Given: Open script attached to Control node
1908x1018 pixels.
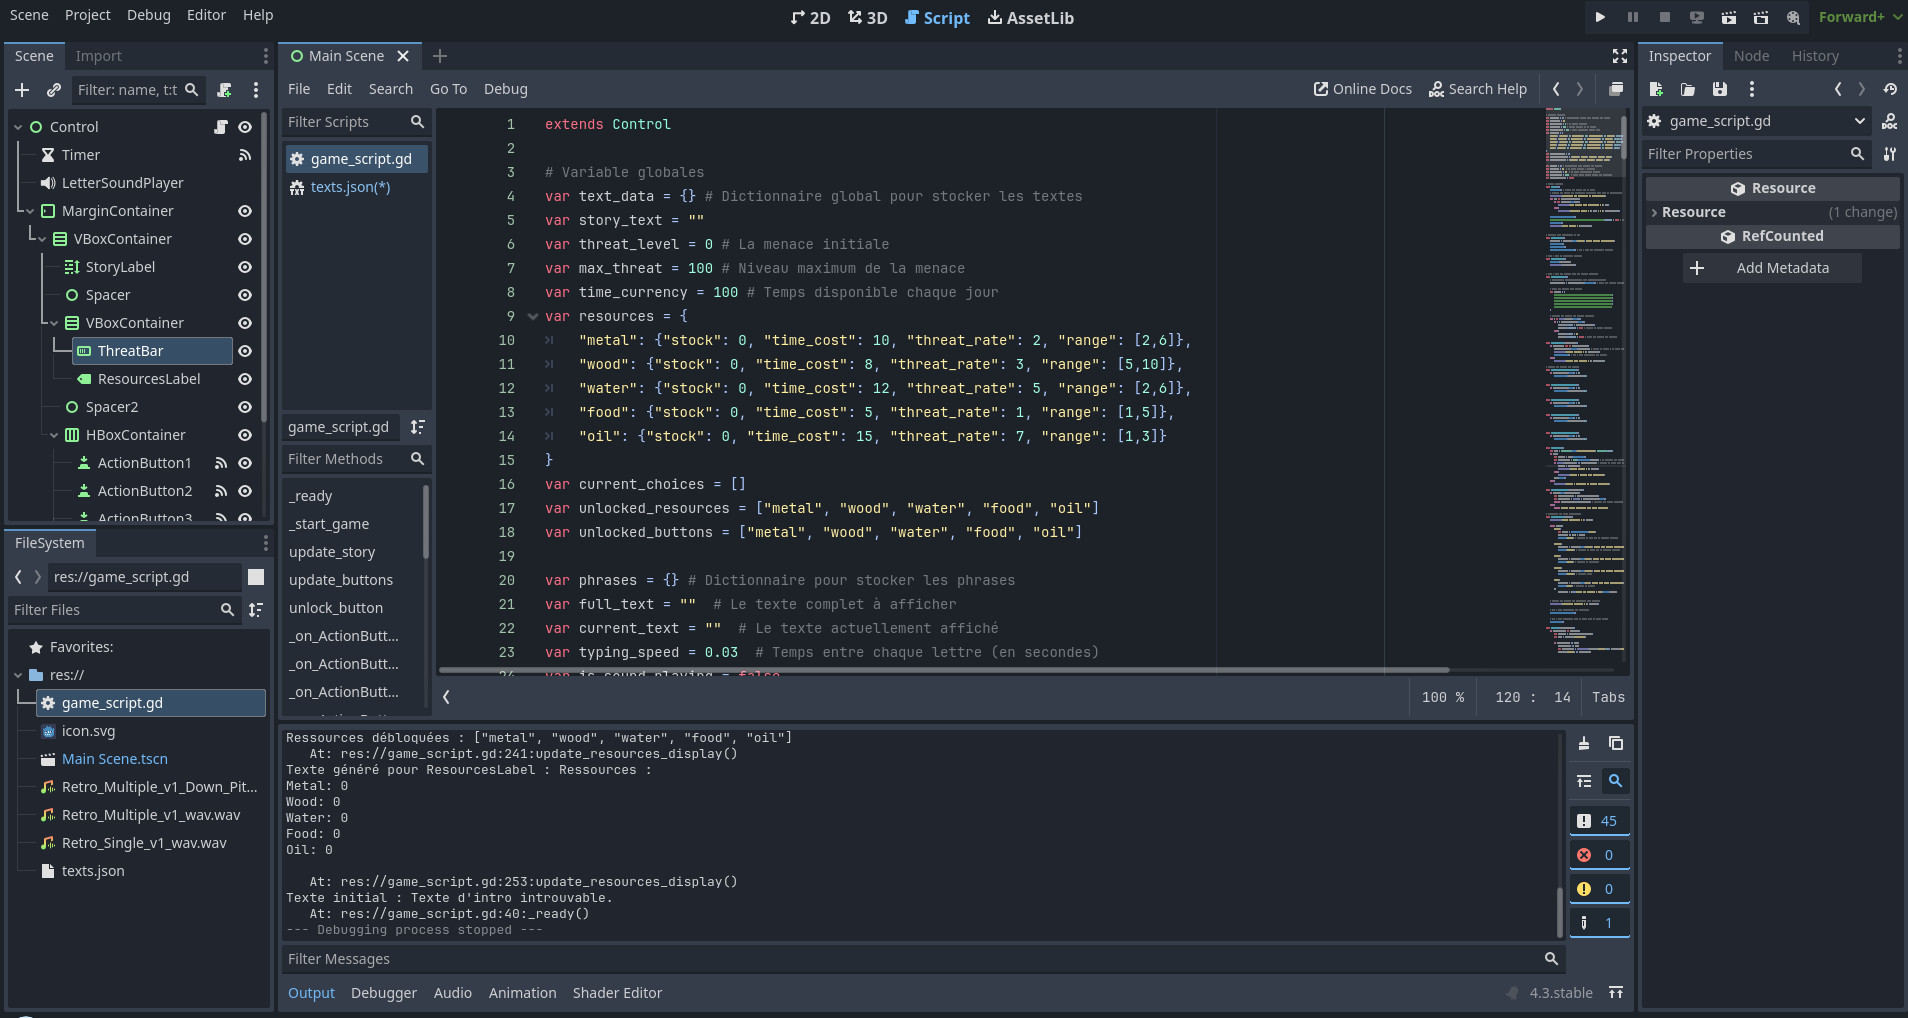Looking at the screenshot, I should 221,127.
